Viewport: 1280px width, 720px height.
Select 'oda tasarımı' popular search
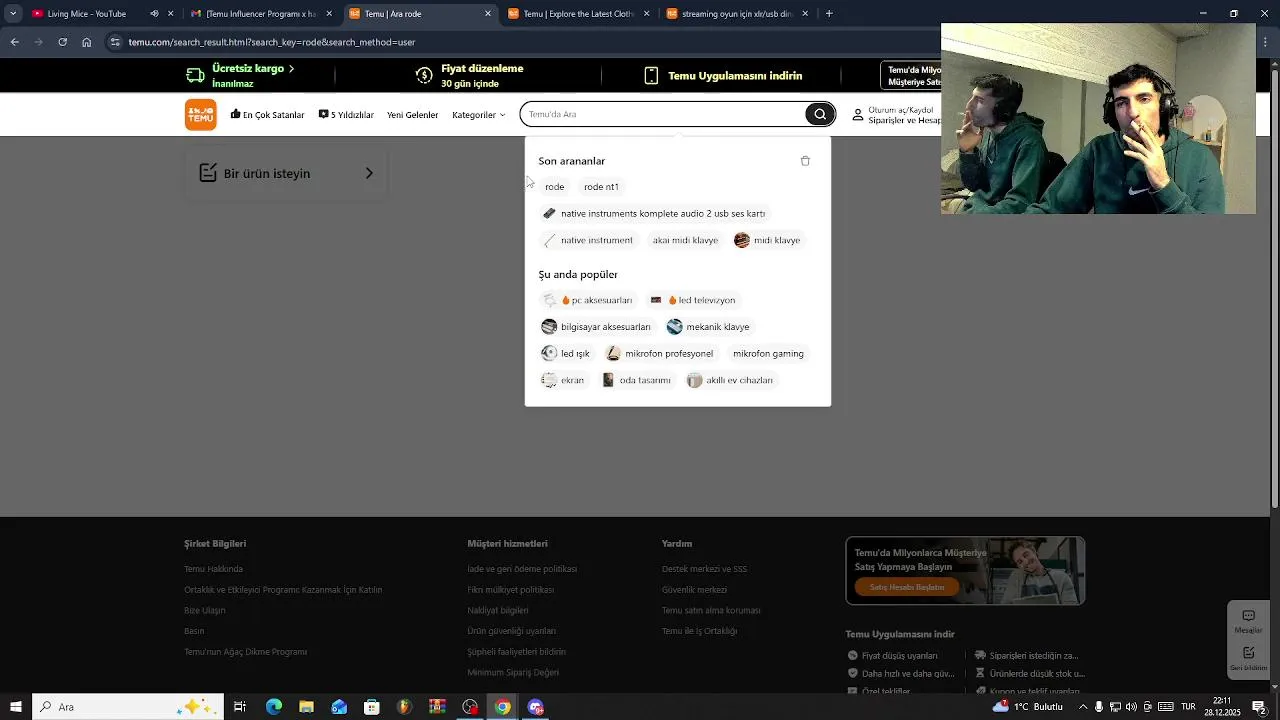pyautogui.click(x=636, y=380)
